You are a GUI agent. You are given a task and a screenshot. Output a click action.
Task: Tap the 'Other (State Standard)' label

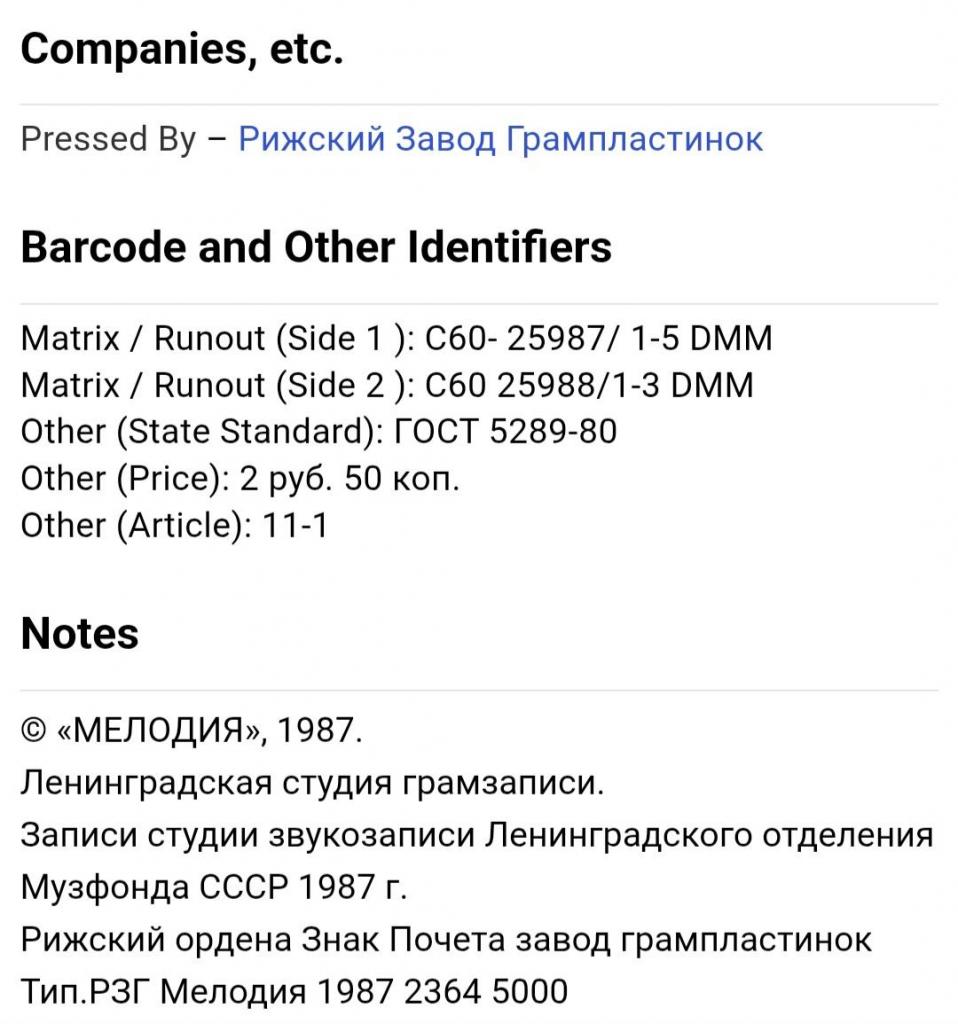(x=202, y=432)
